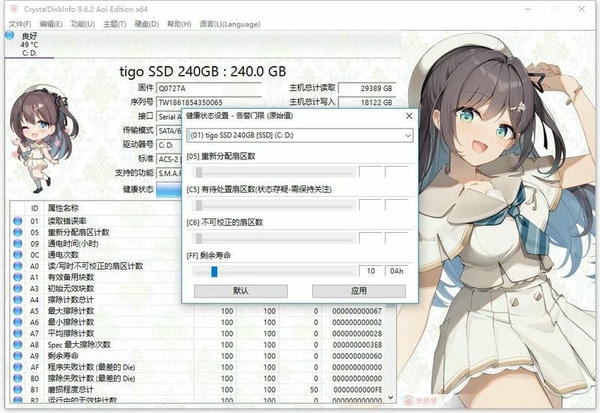Click raw value 000000000067
This screenshot has height=413, width=600.
tap(357, 311)
